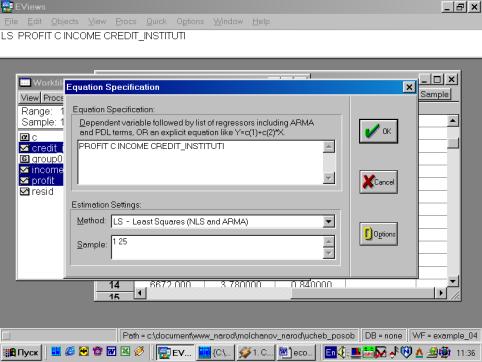Click the pencil quick launch icon

point(139,351)
